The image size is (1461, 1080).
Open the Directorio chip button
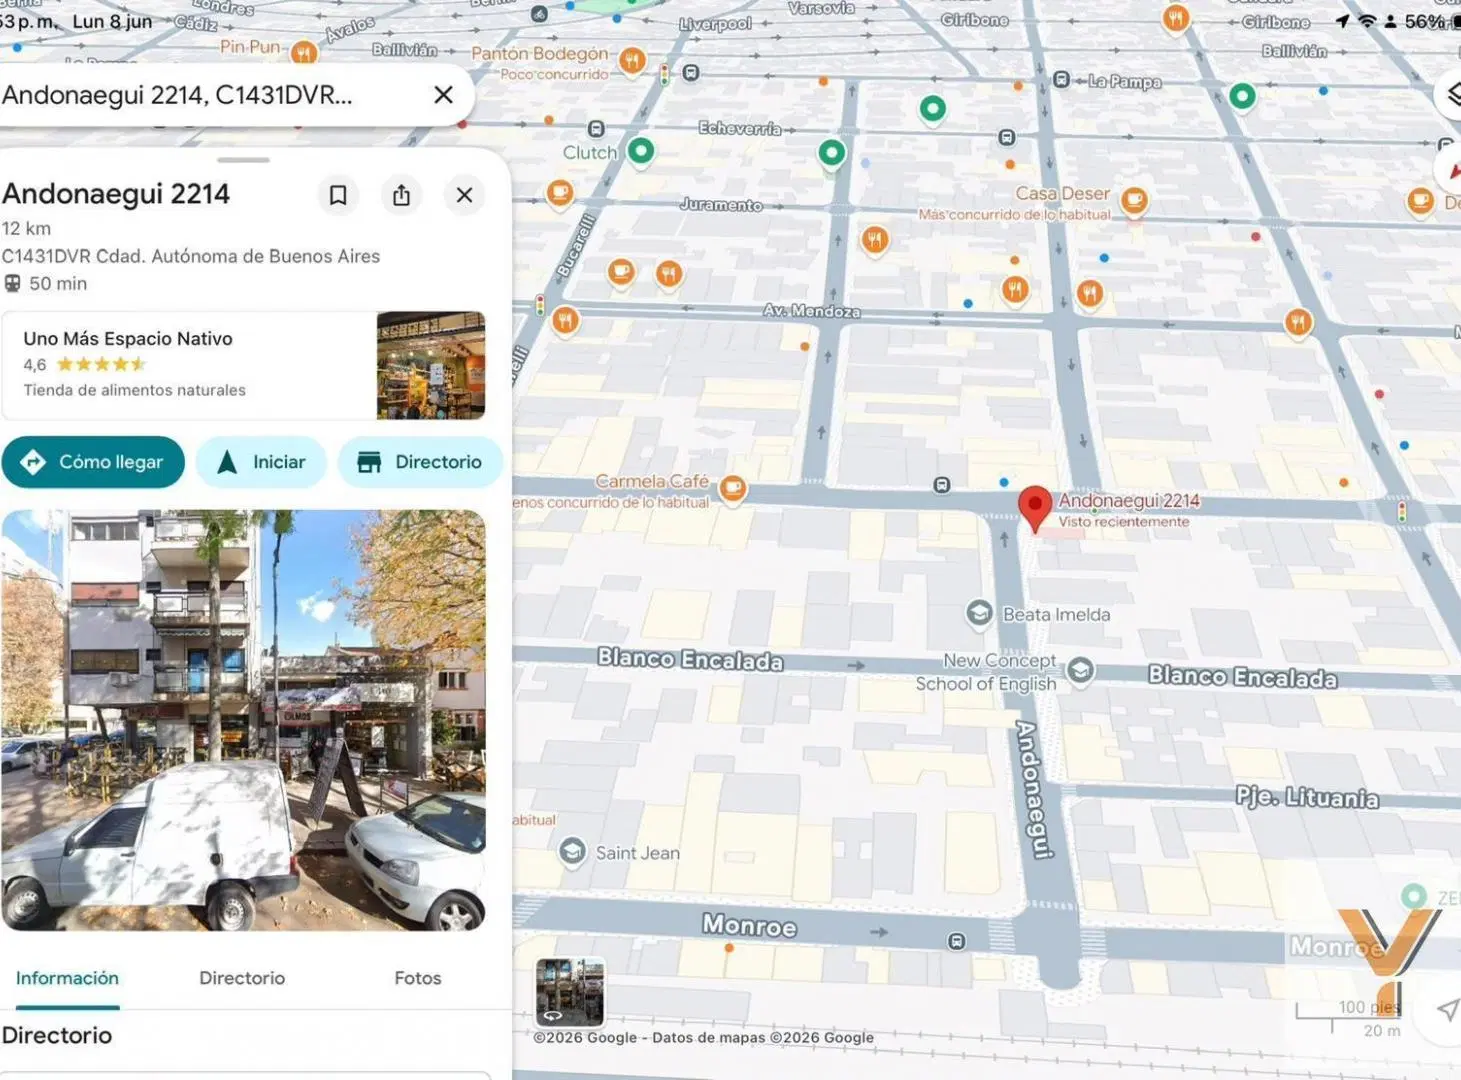(x=420, y=462)
